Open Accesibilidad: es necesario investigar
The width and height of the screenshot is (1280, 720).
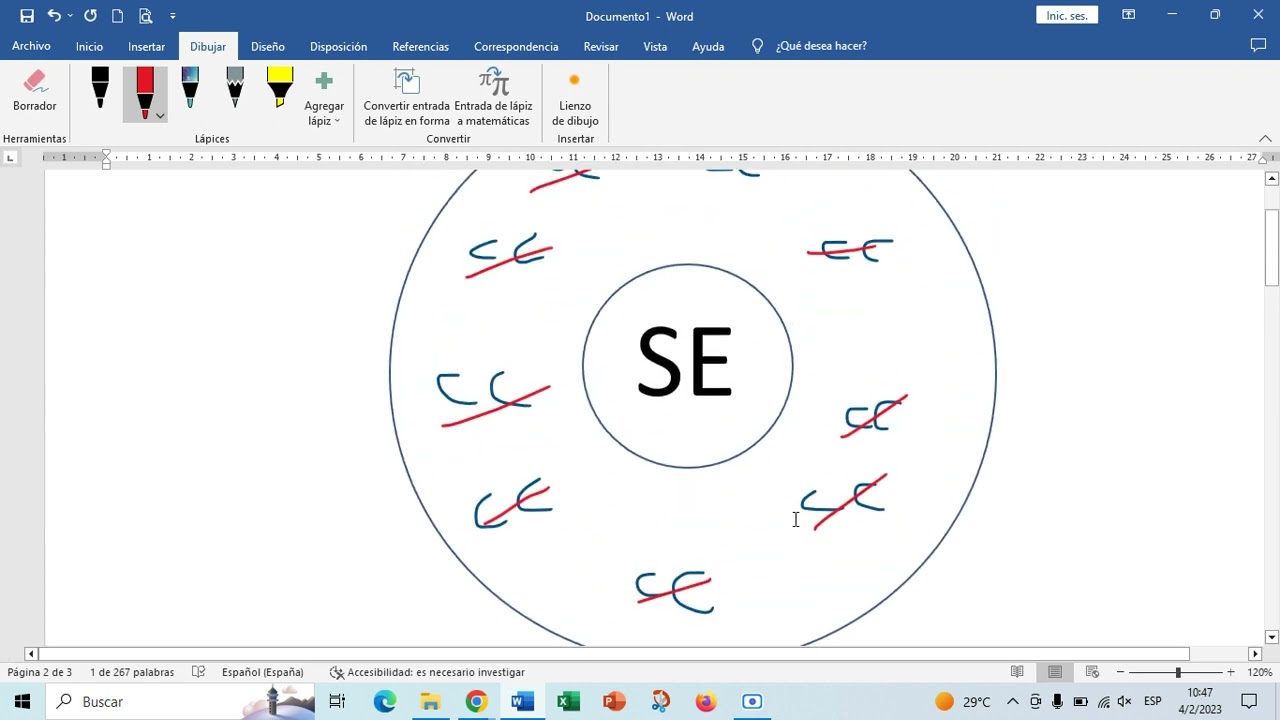(427, 672)
